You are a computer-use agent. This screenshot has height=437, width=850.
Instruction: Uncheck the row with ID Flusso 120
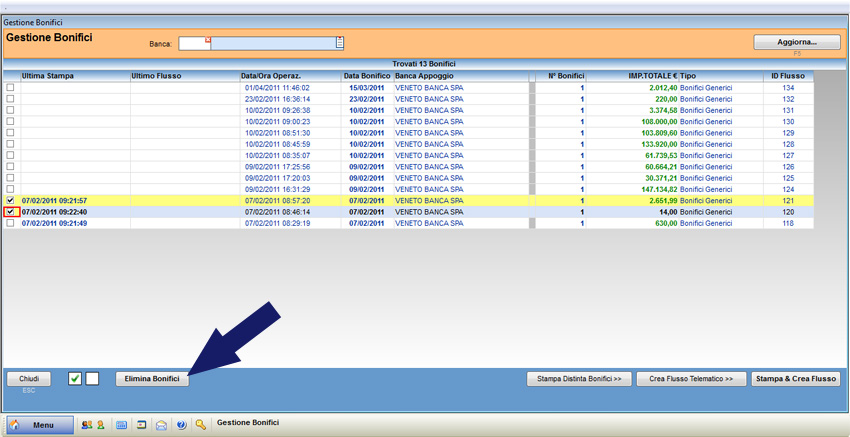click(x=11, y=212)
